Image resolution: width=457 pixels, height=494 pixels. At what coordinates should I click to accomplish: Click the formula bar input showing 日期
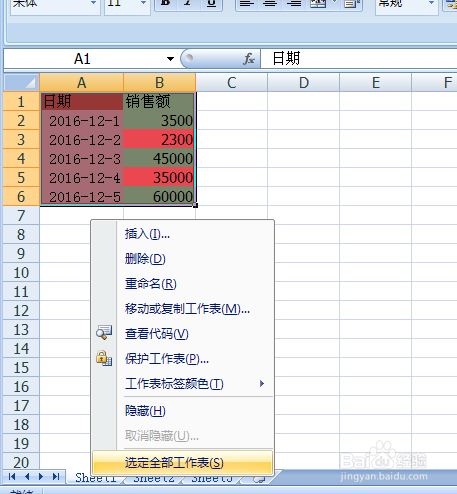click(x=359, y=59)
